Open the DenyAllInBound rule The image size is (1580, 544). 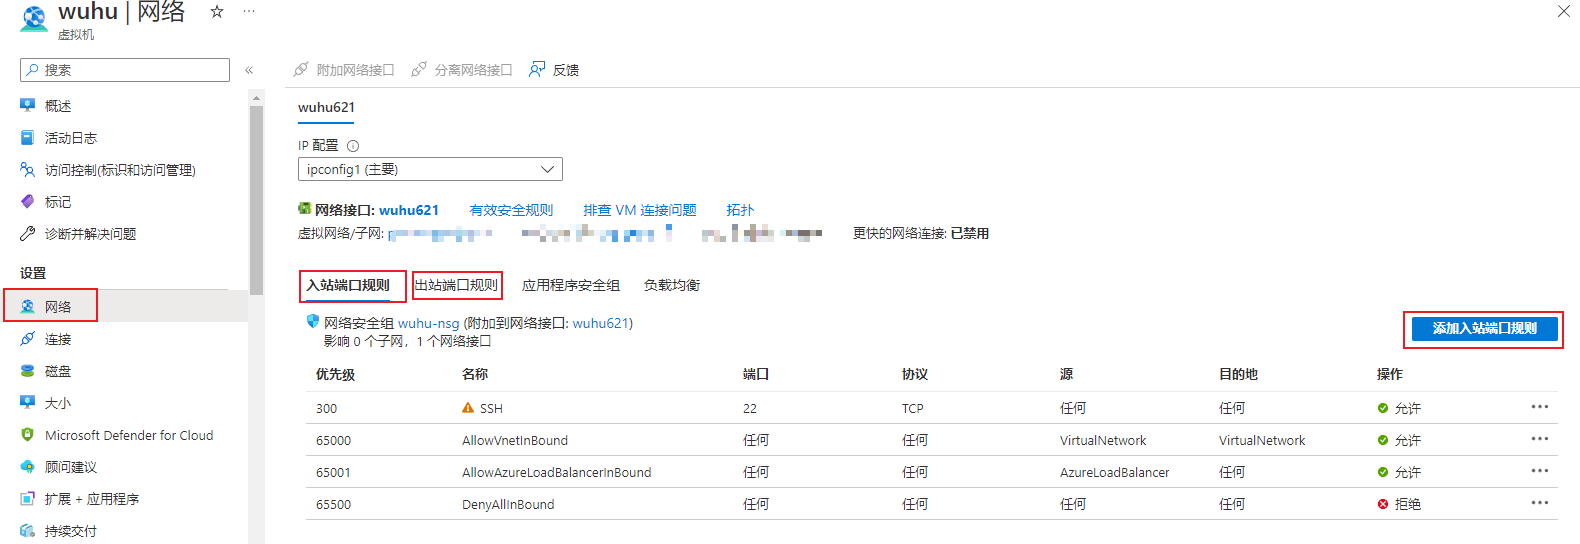pyautogui.click(x=508, y=504)
